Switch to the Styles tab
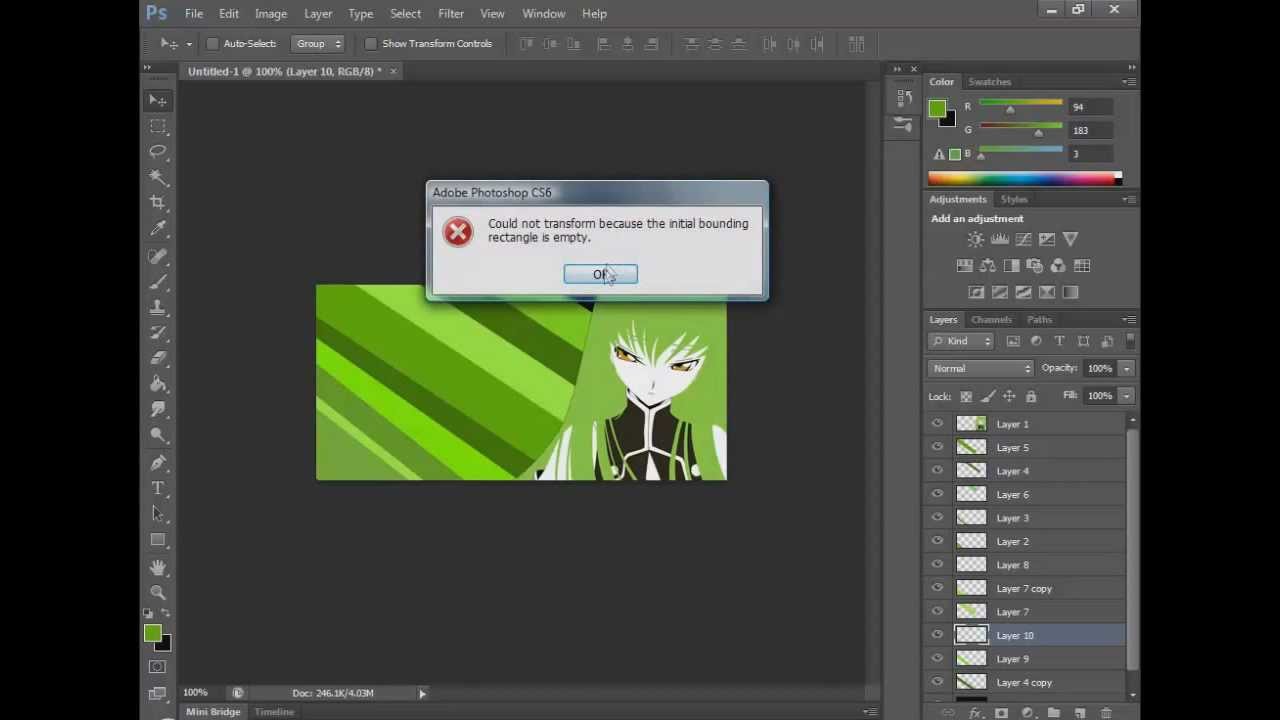The width and height of the screenshot is (1280, 720). coord(1014,199)
